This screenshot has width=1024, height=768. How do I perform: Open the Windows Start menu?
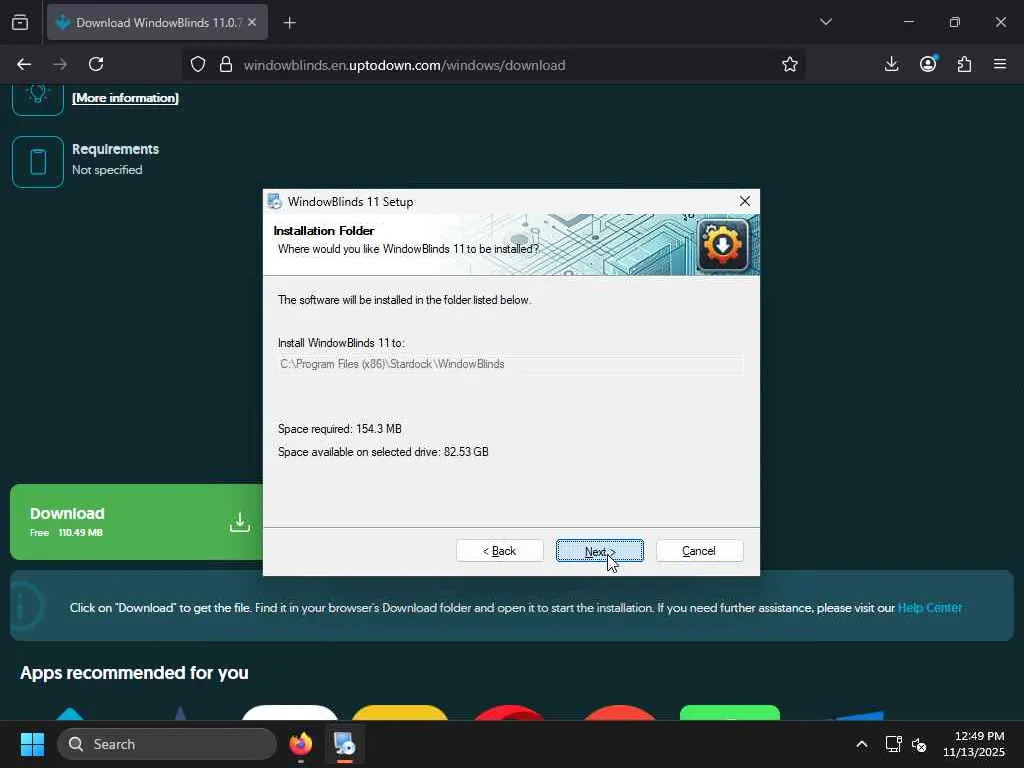[x=32, y=744]
